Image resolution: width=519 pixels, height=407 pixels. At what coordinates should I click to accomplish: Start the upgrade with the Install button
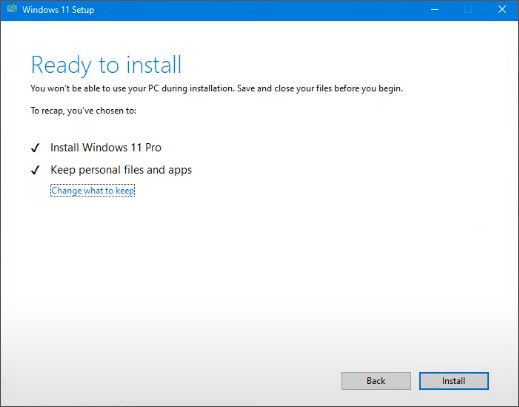pos(454,381)
